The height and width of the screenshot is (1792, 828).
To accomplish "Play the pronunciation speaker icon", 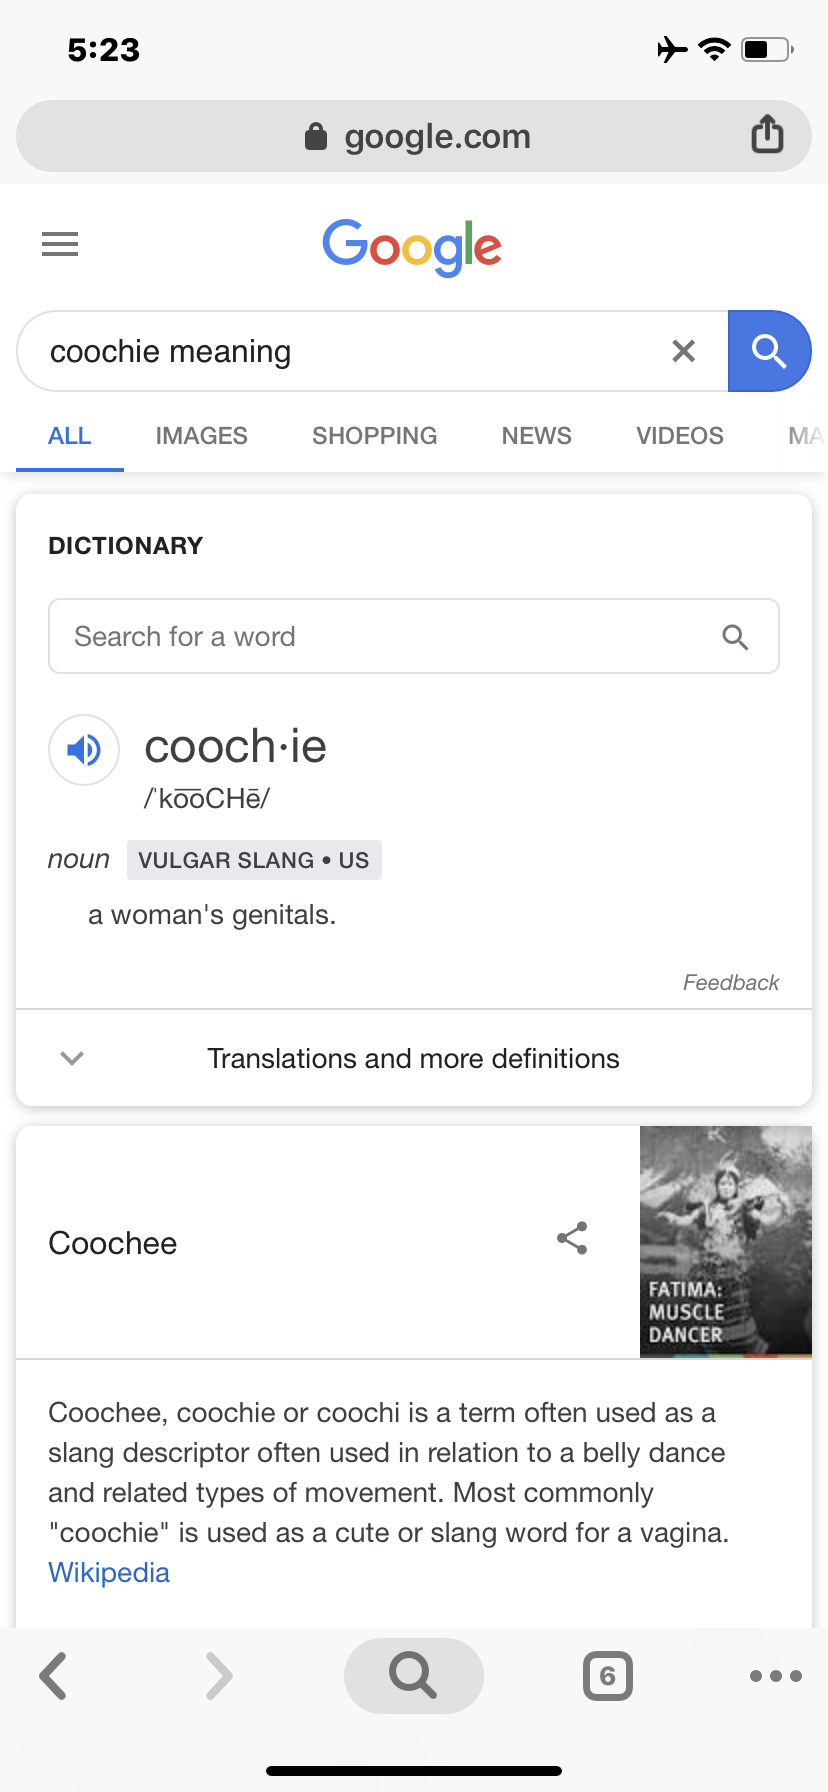I will pyautogui.click(x=84, y=749).
